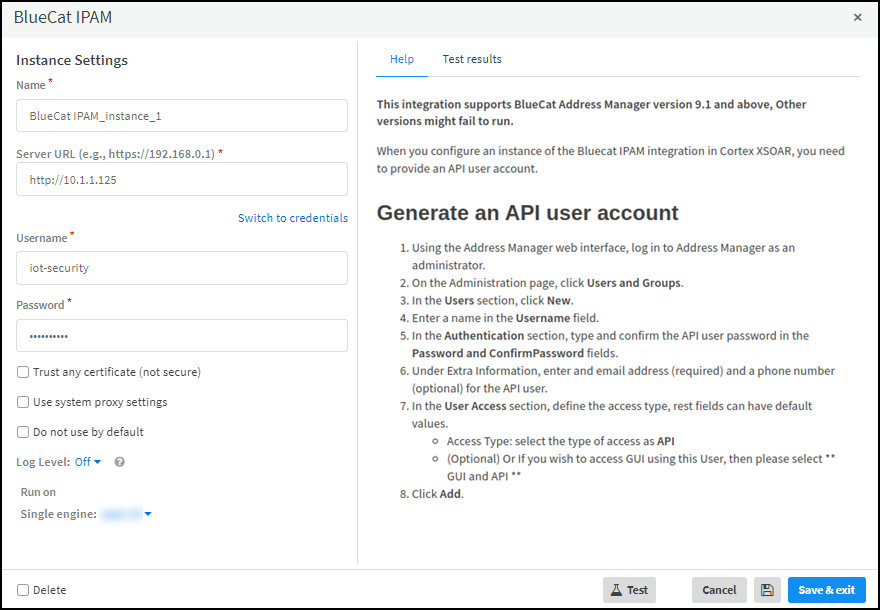The height and width of the screenshot is (610, 880).
Task: Click into the Username field
Action: point(182,268)
